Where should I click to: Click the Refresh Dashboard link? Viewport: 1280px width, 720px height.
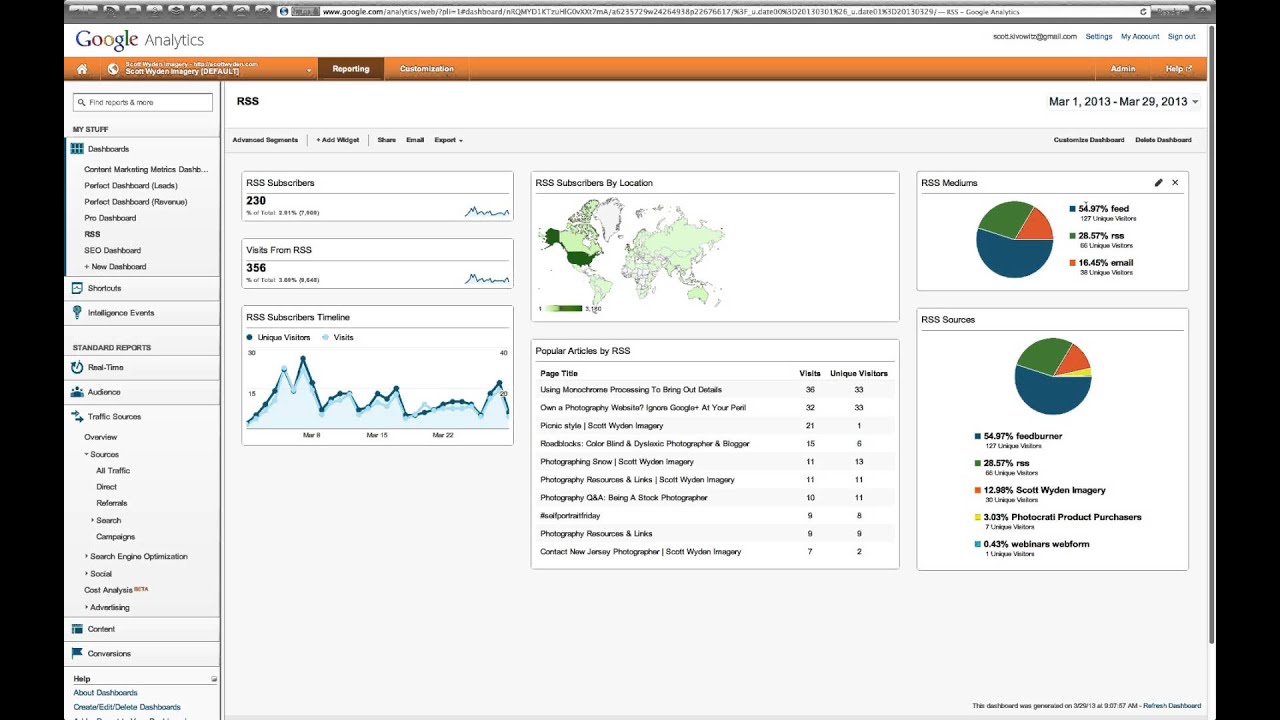tap(1172, 706)
